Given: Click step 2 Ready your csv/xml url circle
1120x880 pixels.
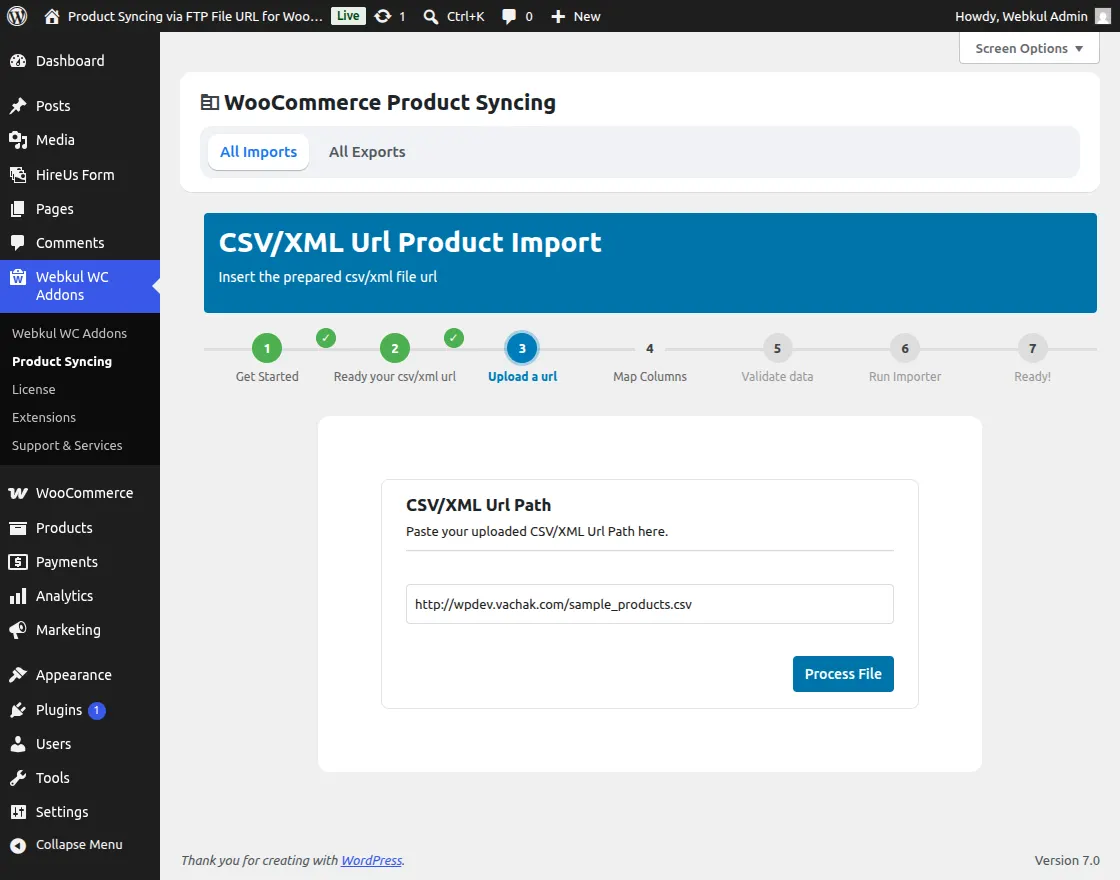Looking at the screenshot, I should tap(395, 349).
